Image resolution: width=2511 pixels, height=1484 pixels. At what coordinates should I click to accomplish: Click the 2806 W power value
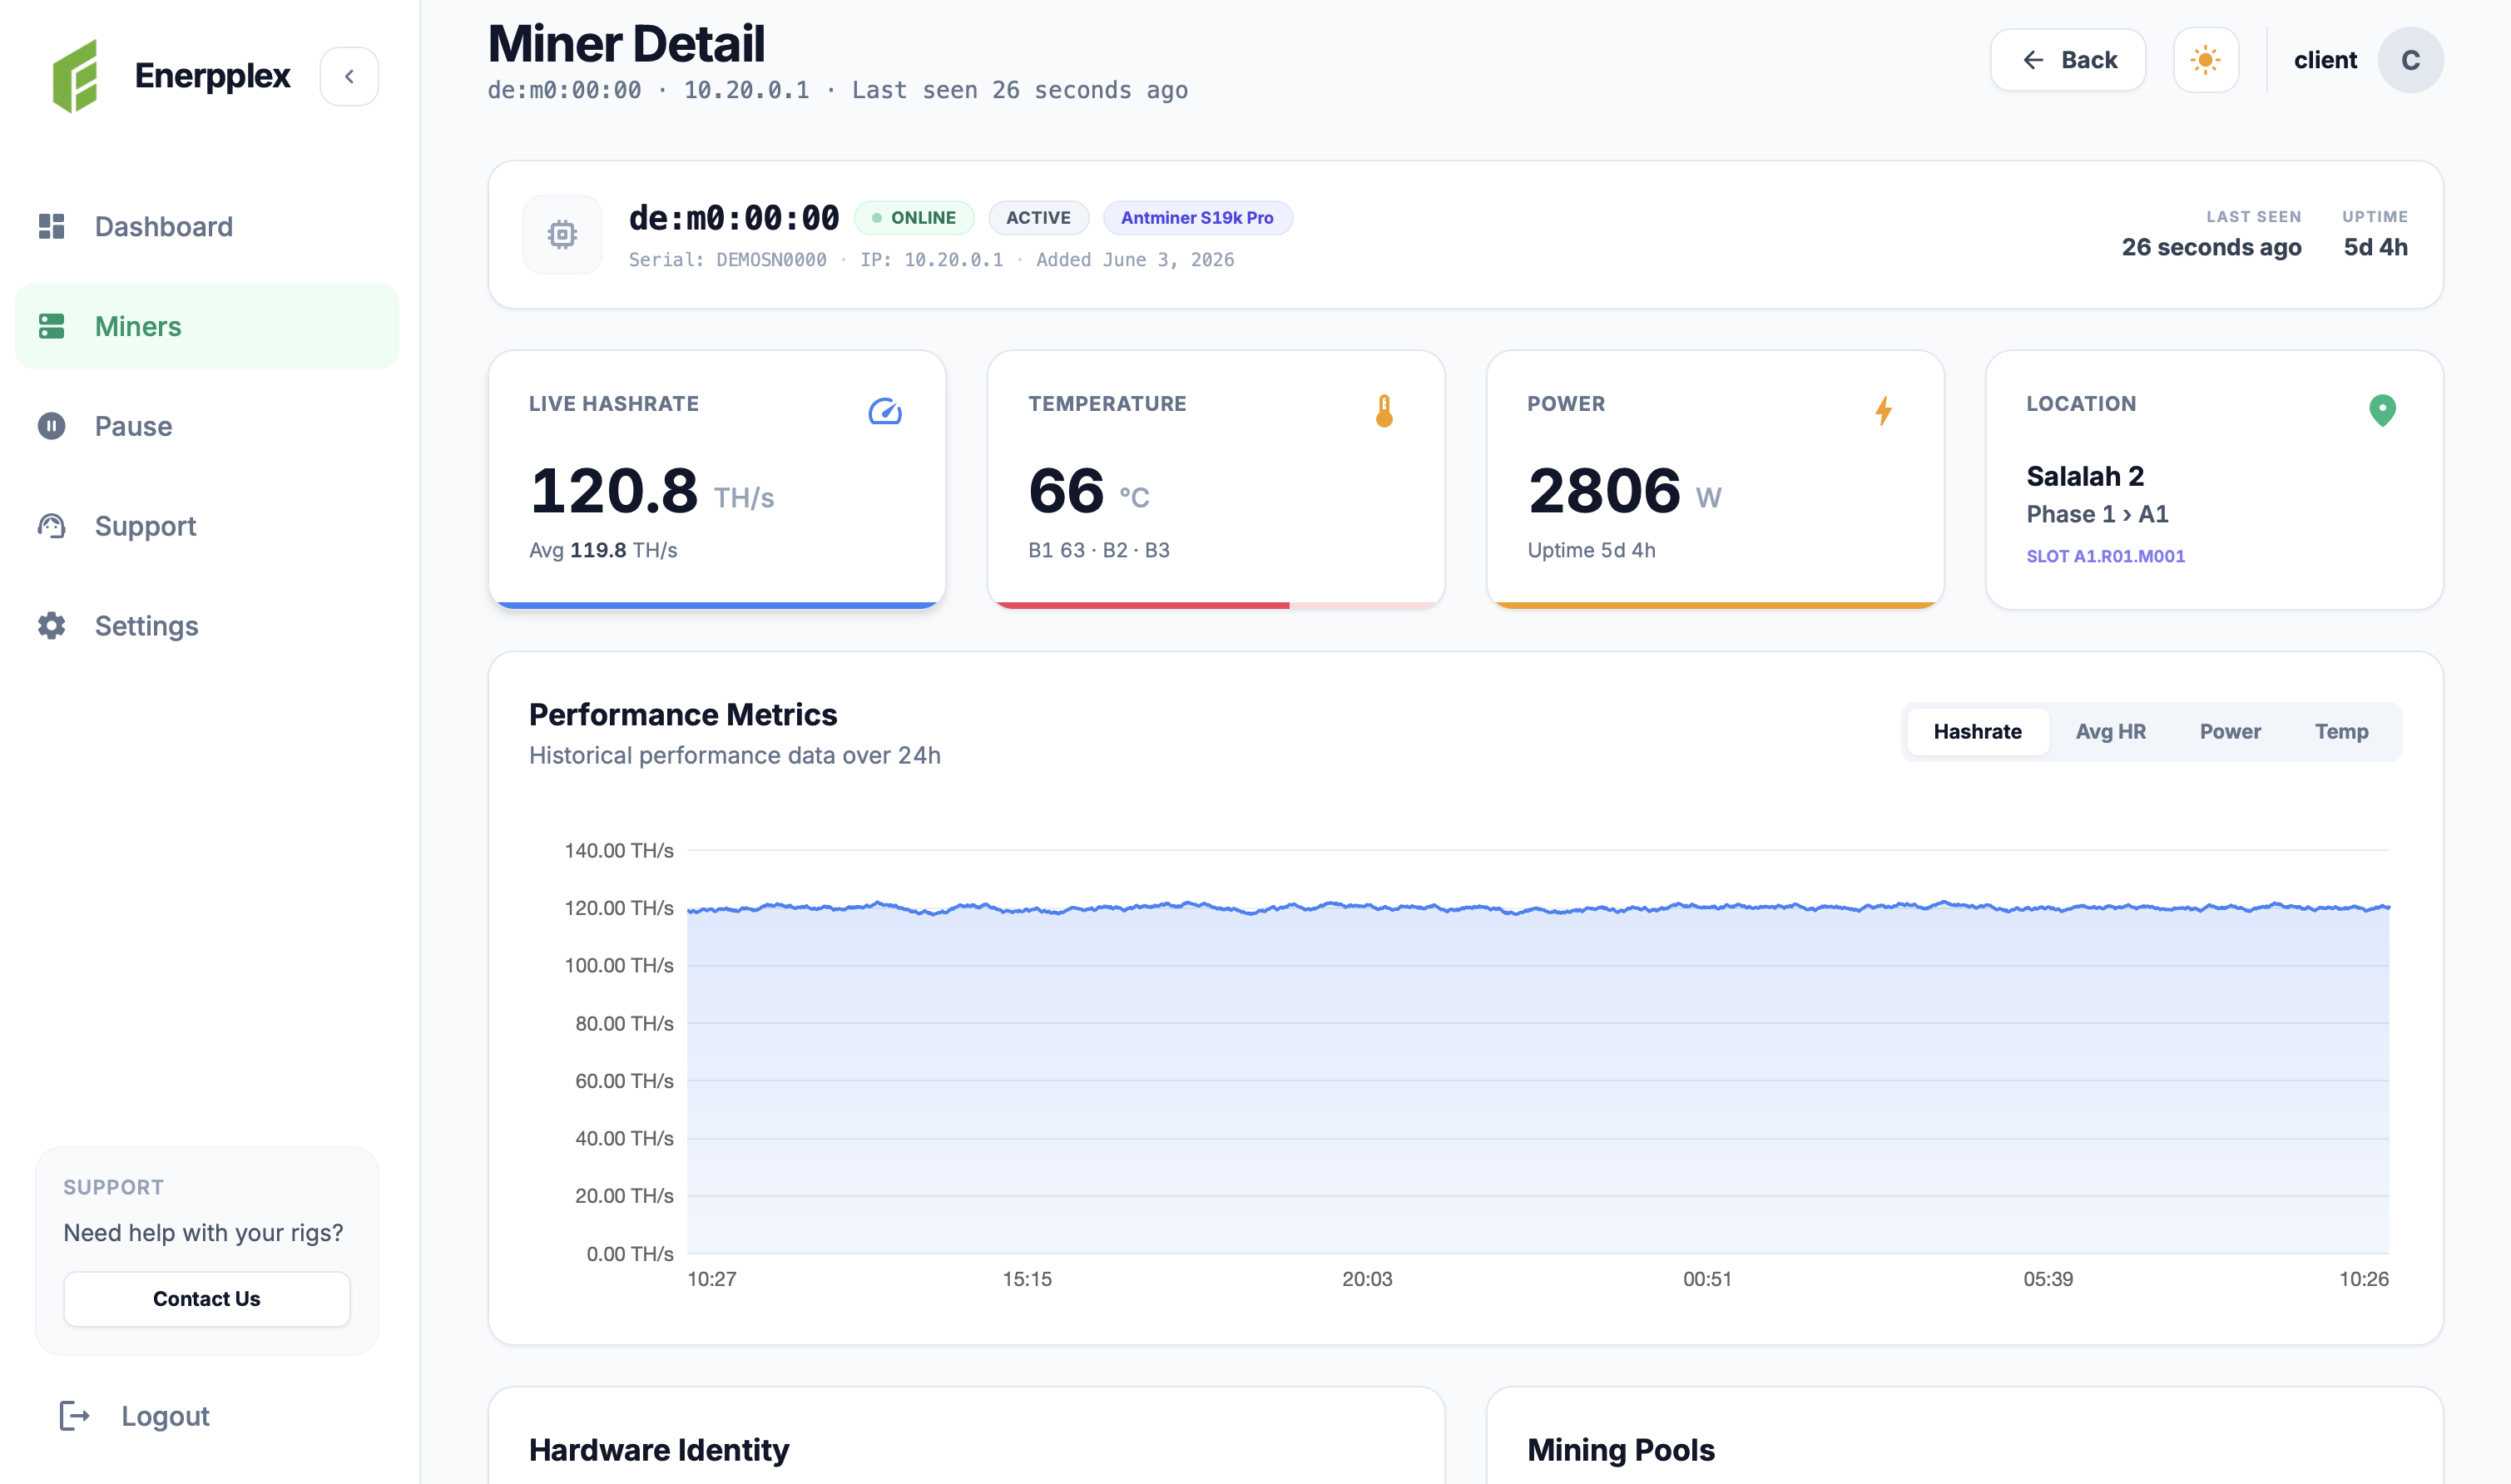(1624, 491)
